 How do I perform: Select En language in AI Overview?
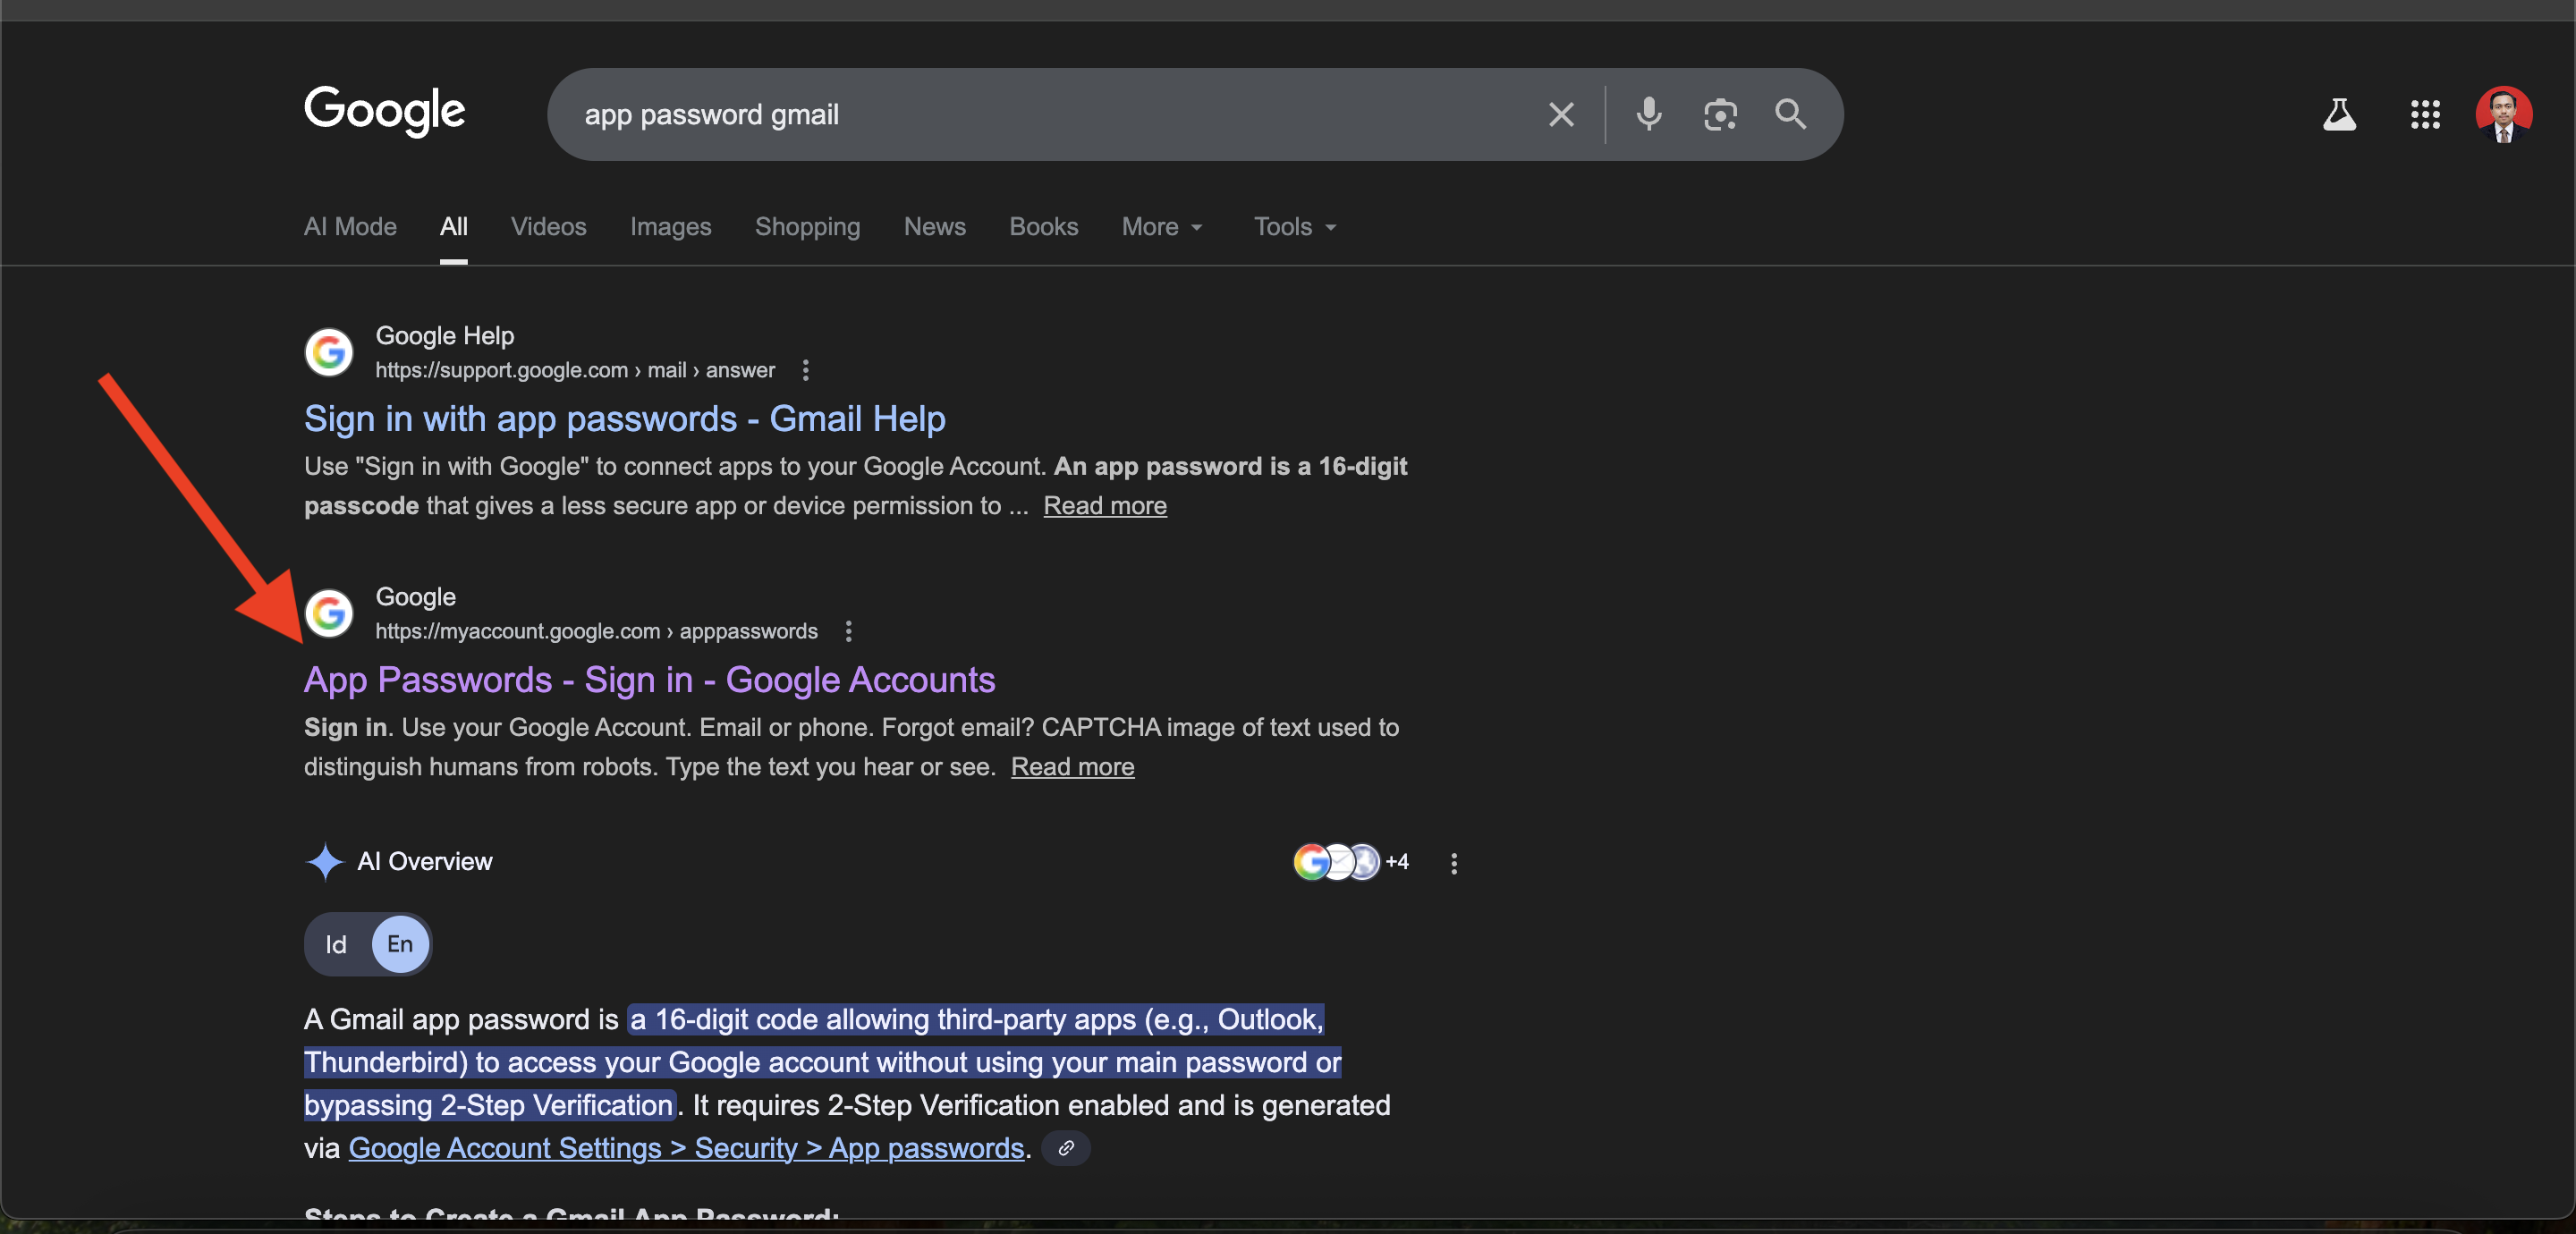click(400, 944)
